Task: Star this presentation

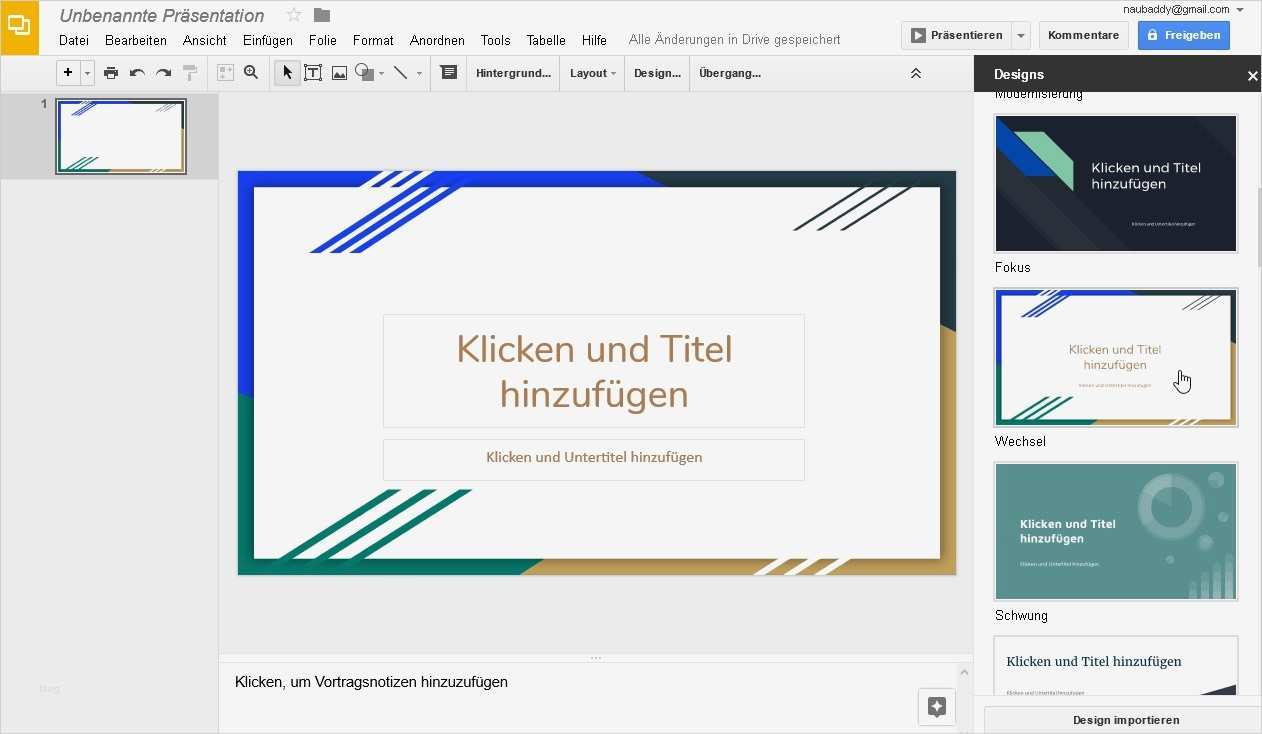Action: click(294, 15)
